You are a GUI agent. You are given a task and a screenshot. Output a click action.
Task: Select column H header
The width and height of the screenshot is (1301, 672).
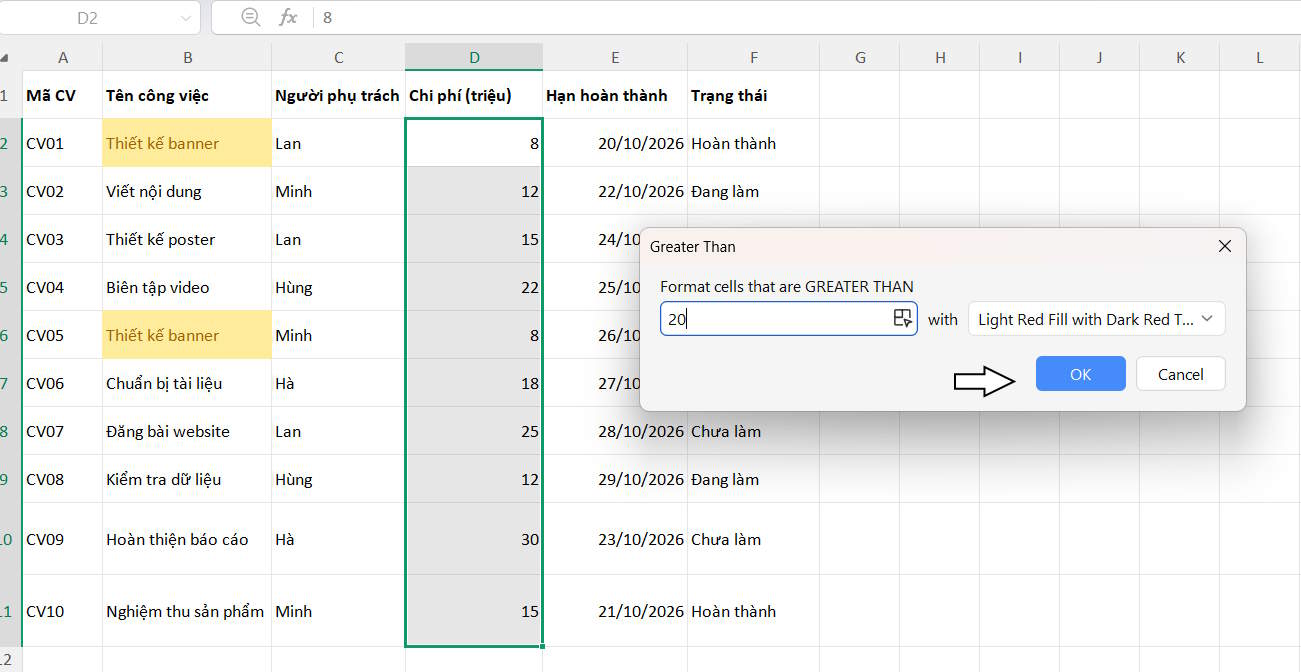[940, 58]
